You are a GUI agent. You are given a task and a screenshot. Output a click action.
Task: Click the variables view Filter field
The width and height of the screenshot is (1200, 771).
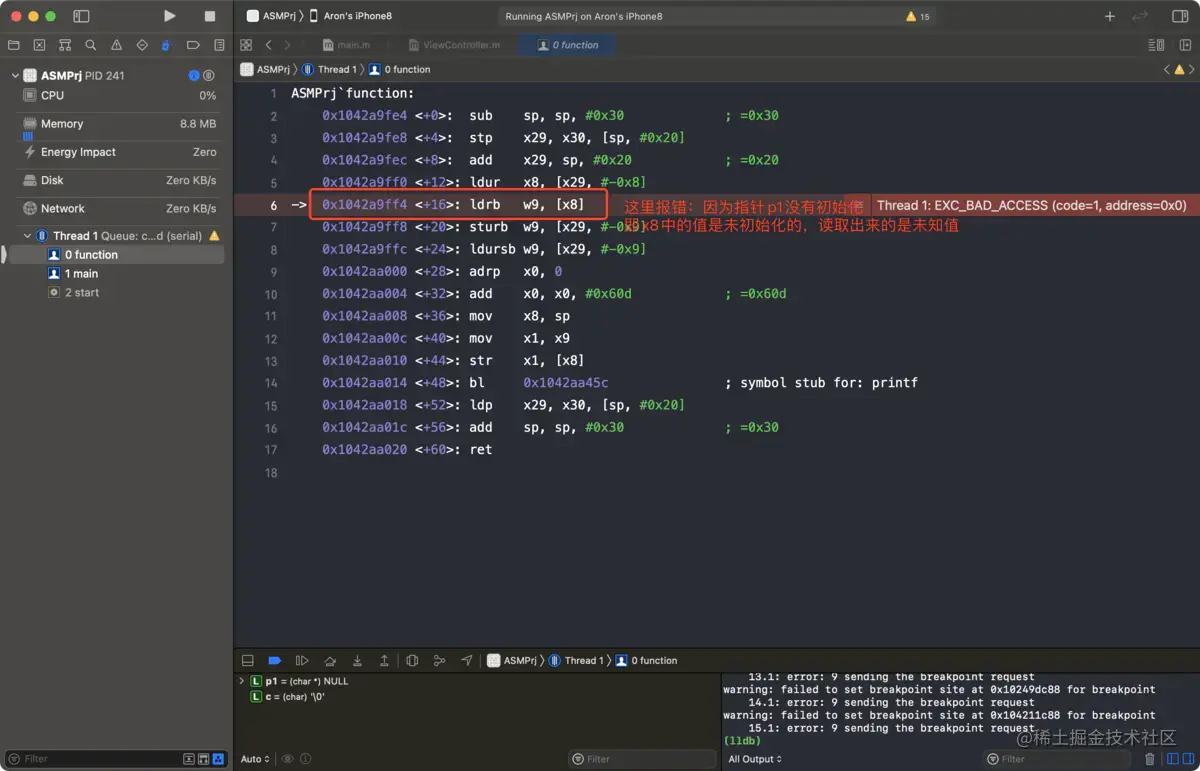tap(640, 759)
